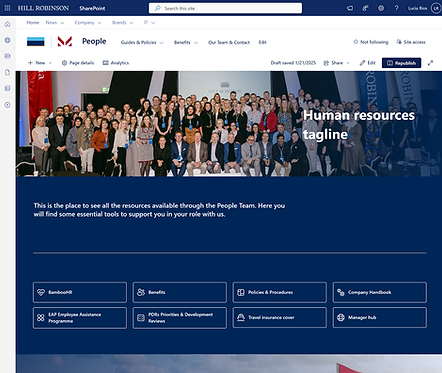Open the BambooHR quick link
The height and width of the screenshot is (373, 442).
80,292
